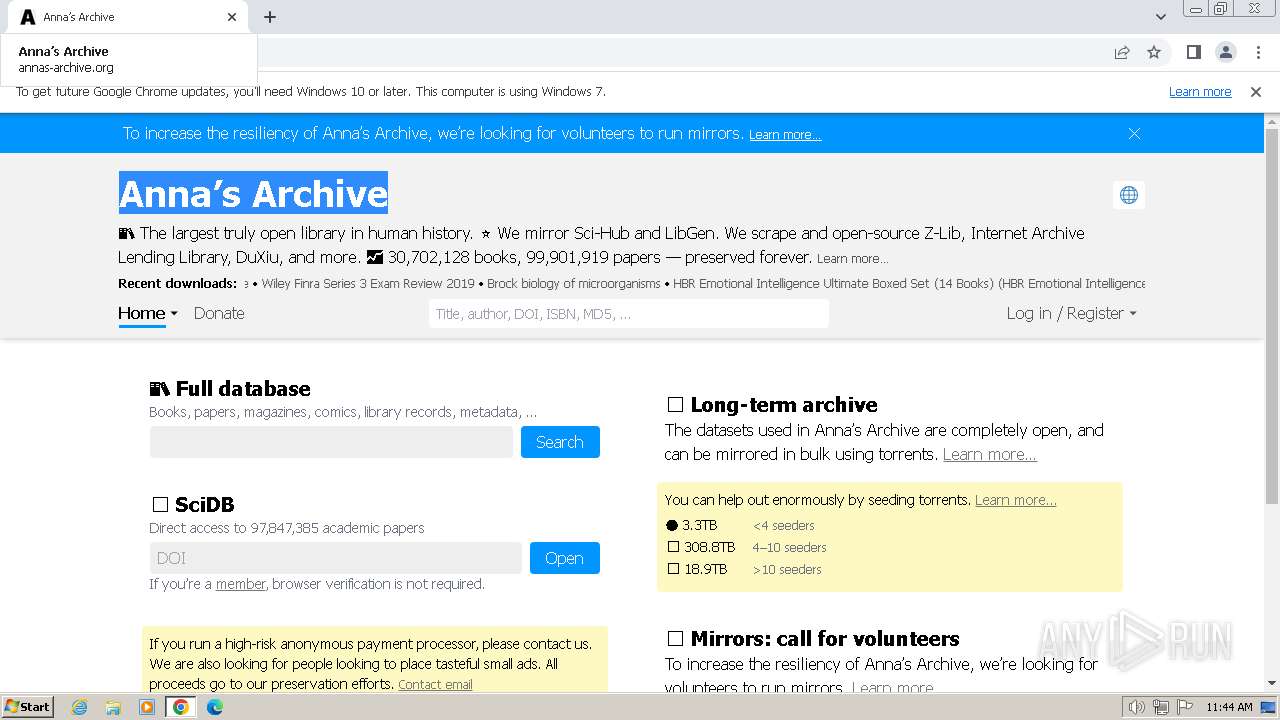Open Chrome profile avatar icon
The width and height of the screenshot is (1280, 720).
click(1225, 52)
